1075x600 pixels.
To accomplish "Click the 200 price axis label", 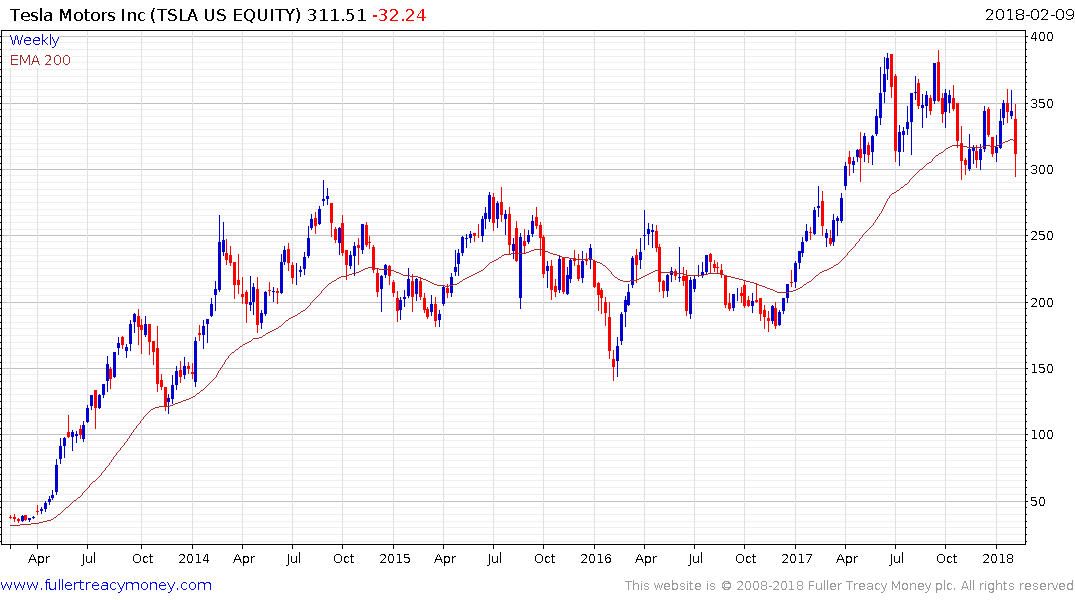I will pyautogui.click(x=1042, y=302).
